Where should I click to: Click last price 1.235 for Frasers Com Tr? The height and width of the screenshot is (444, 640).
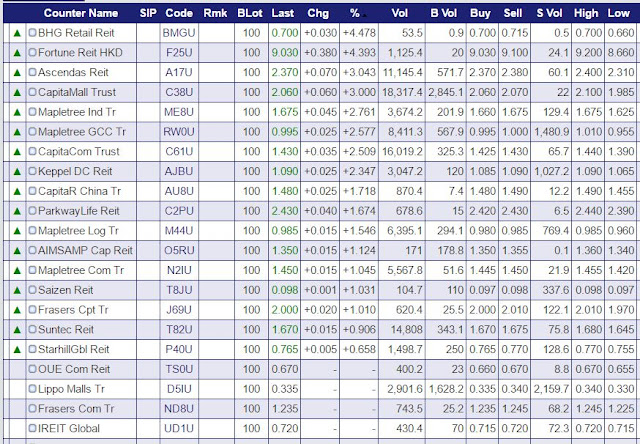pos(285,409)
